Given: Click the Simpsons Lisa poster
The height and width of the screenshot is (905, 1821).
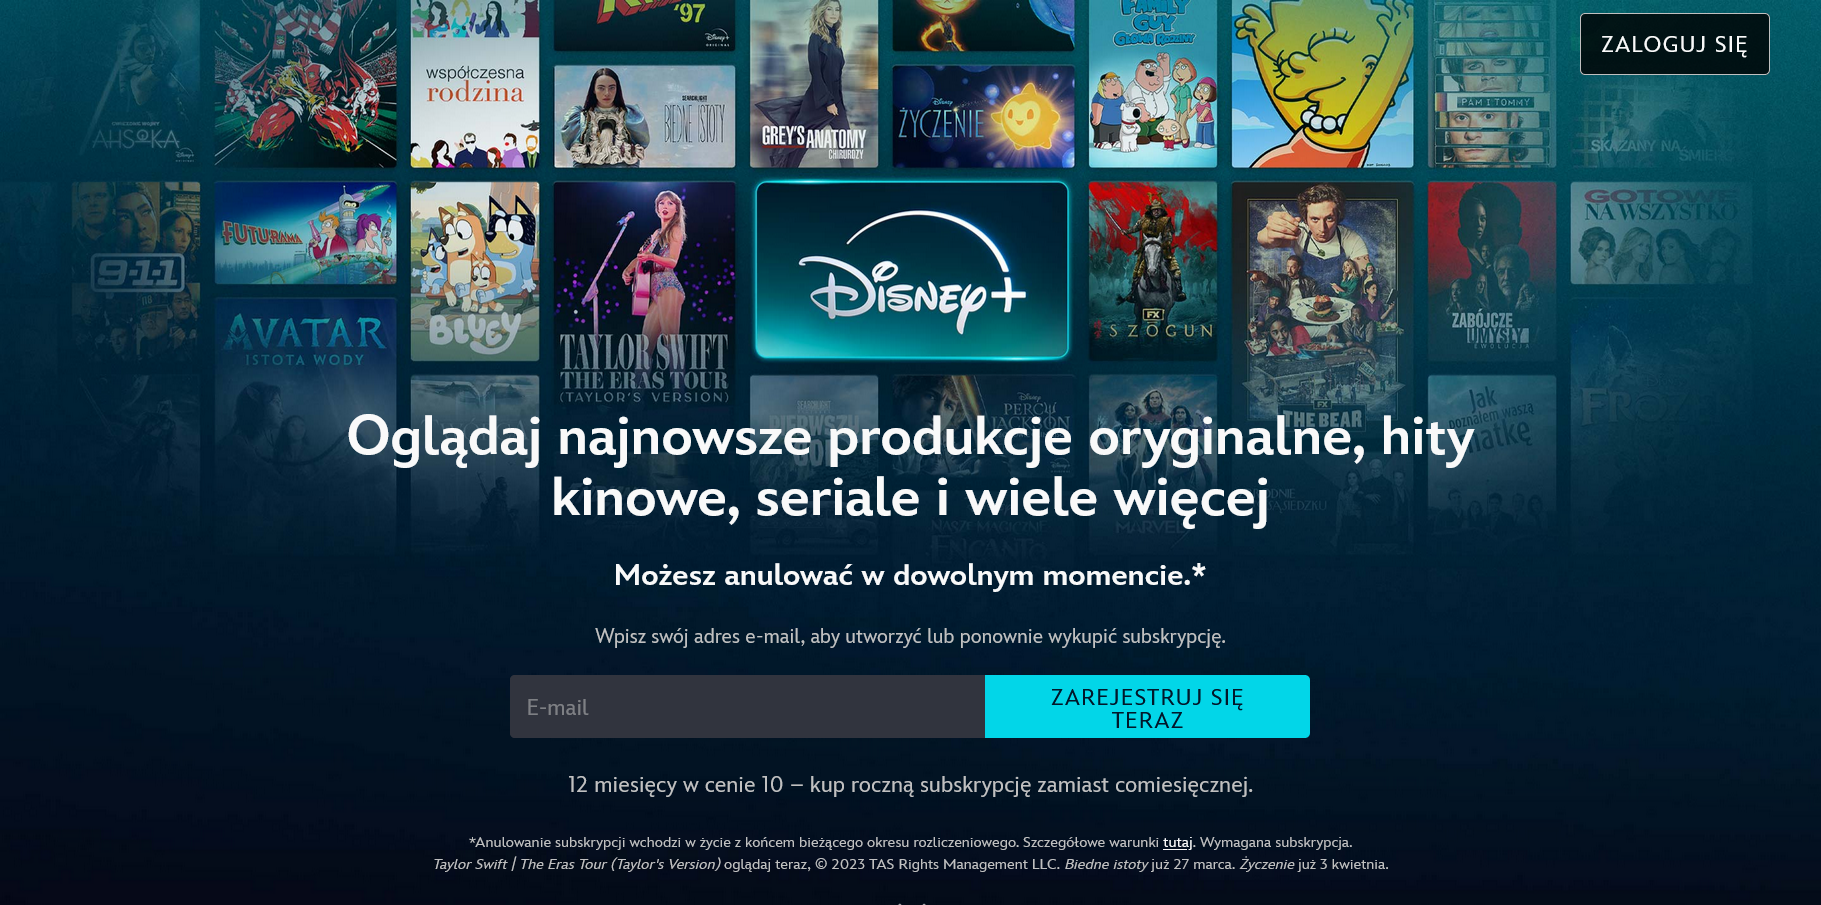Looking at the screenshot, I should [x=1322, y=83].
